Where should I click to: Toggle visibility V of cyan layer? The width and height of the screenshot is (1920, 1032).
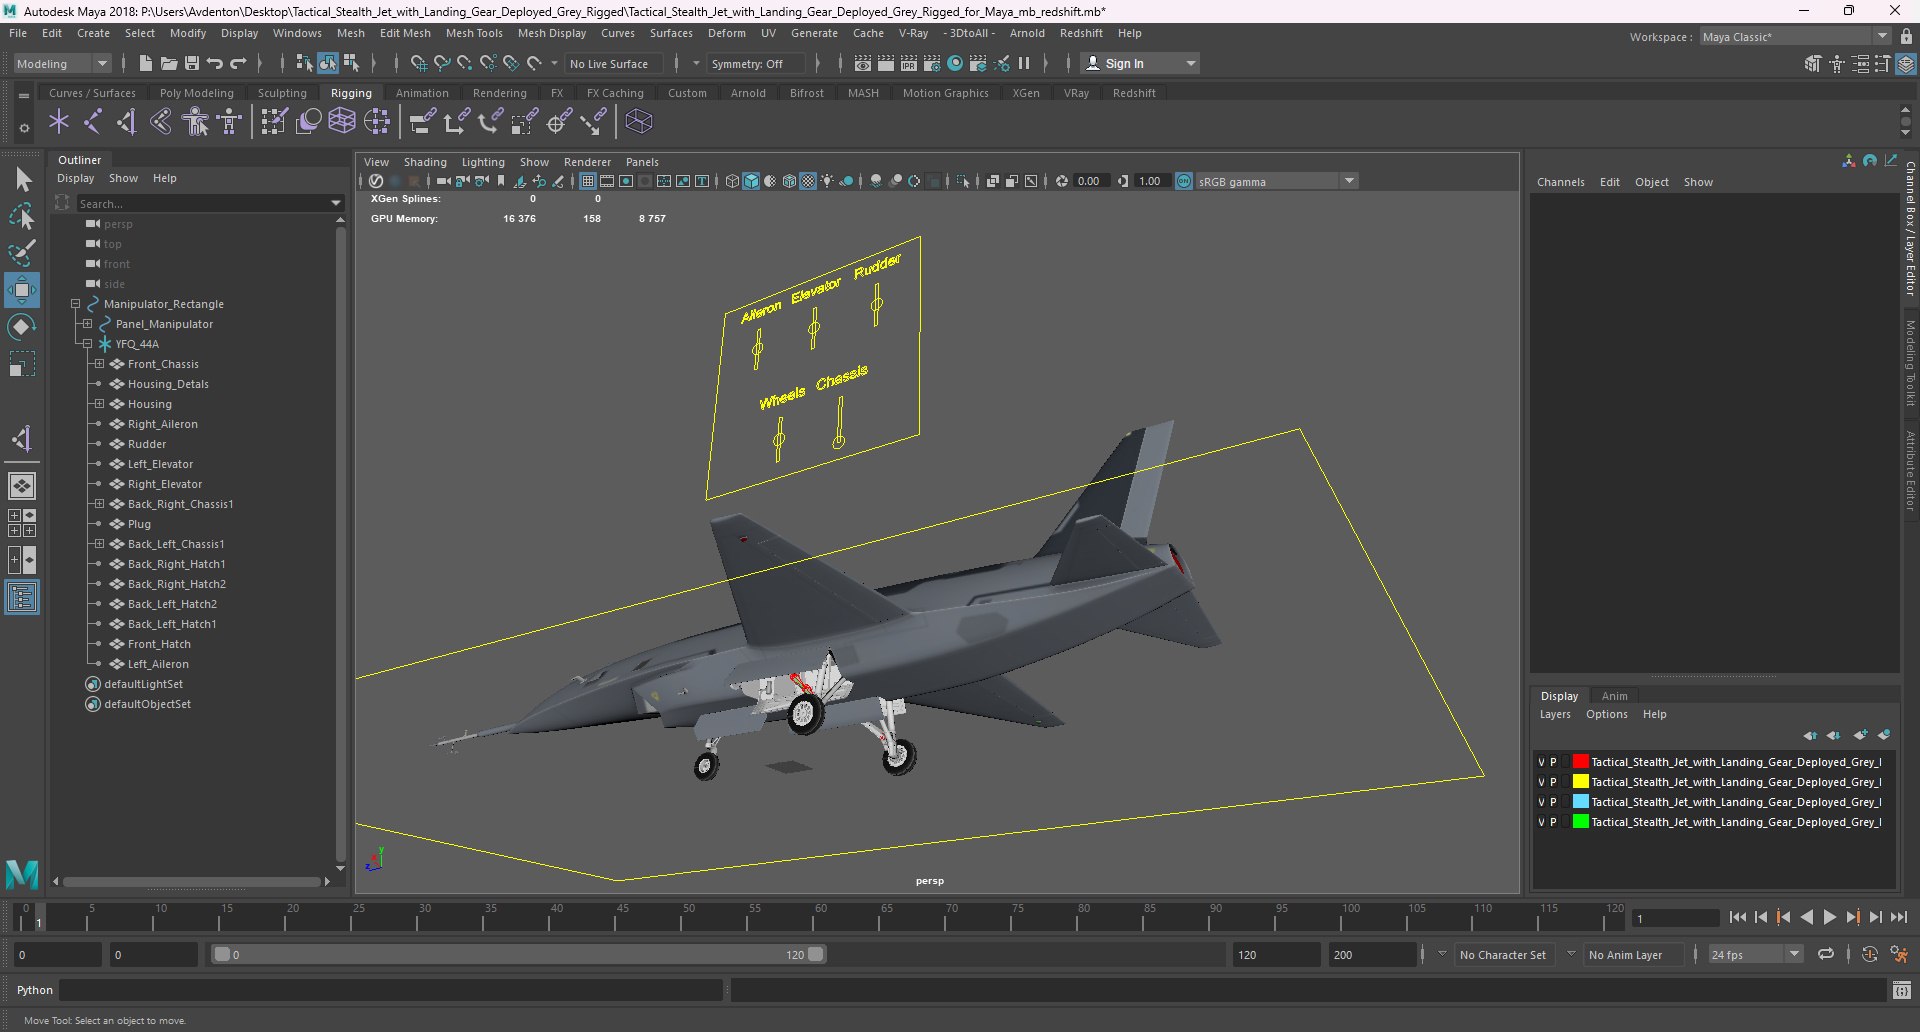(1541, 802)
